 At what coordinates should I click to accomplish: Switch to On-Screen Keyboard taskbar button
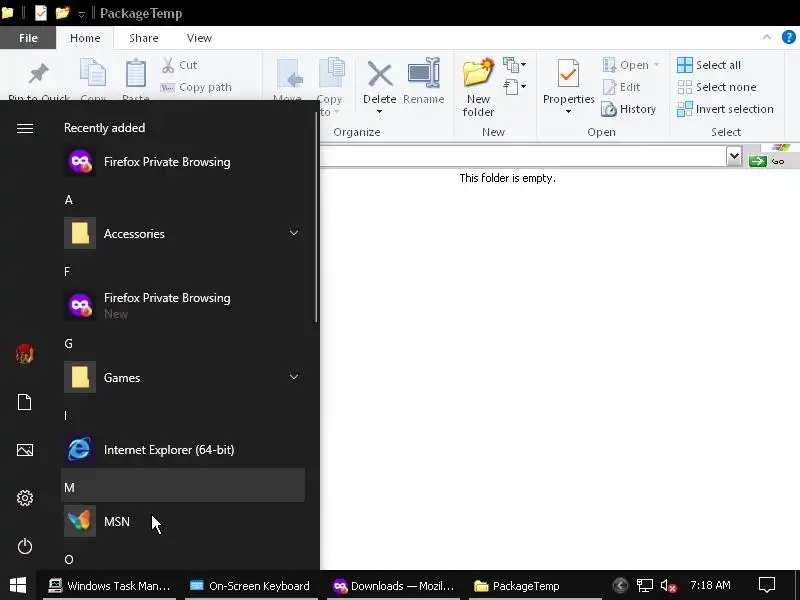coord(251,585)
